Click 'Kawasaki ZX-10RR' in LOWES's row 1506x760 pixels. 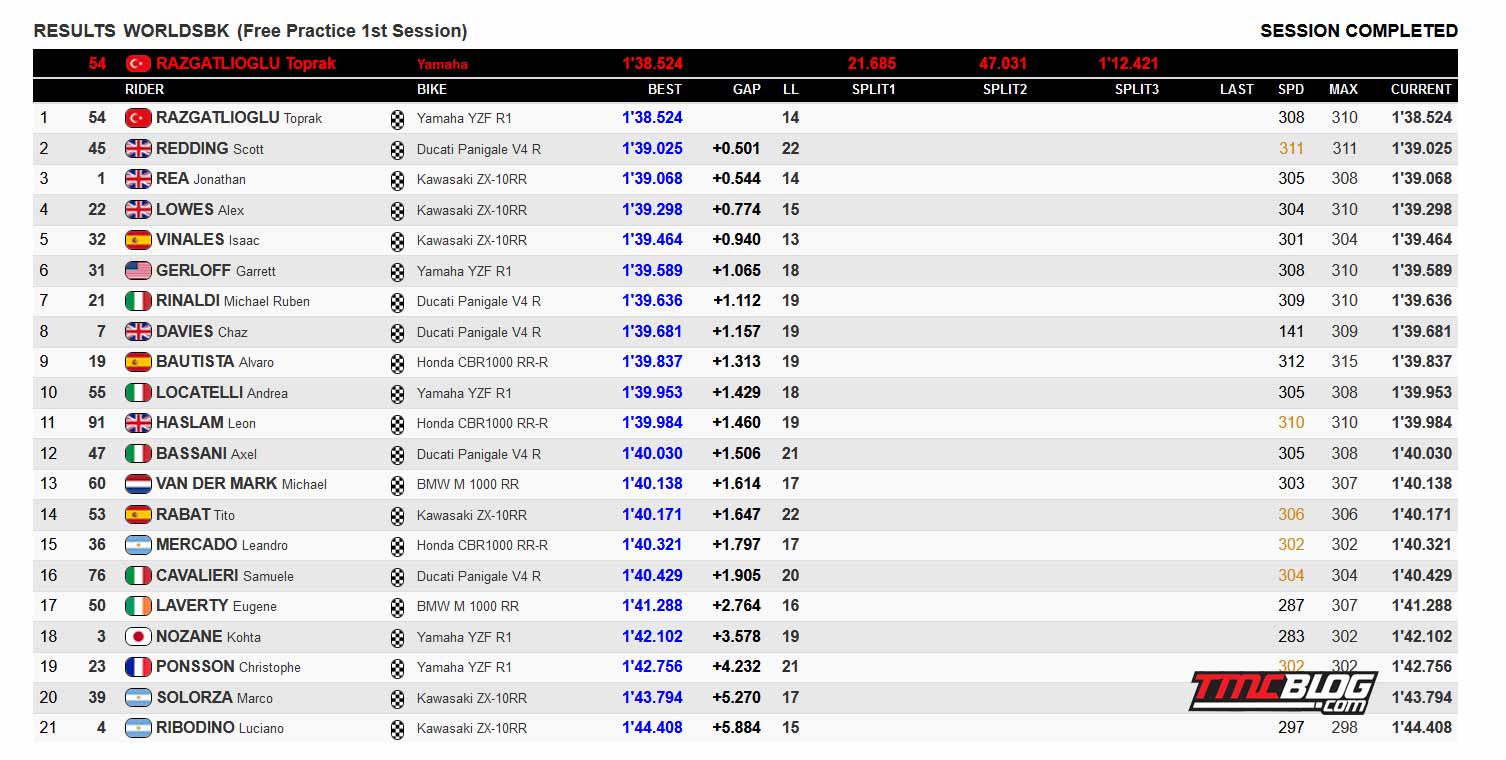[x=472, y=210]
